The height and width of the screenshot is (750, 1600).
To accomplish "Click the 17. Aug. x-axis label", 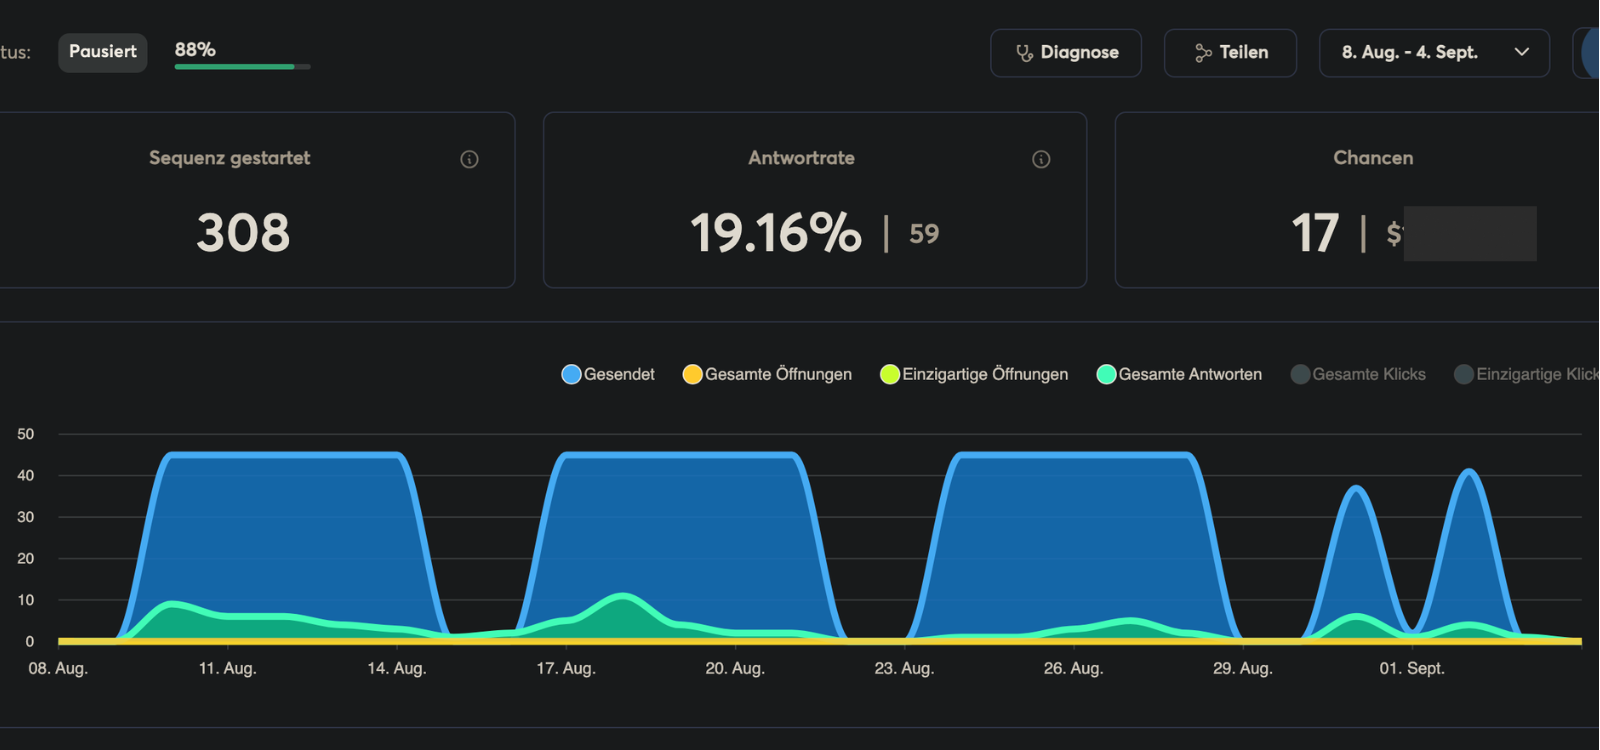I will click(x=566, y=668).
